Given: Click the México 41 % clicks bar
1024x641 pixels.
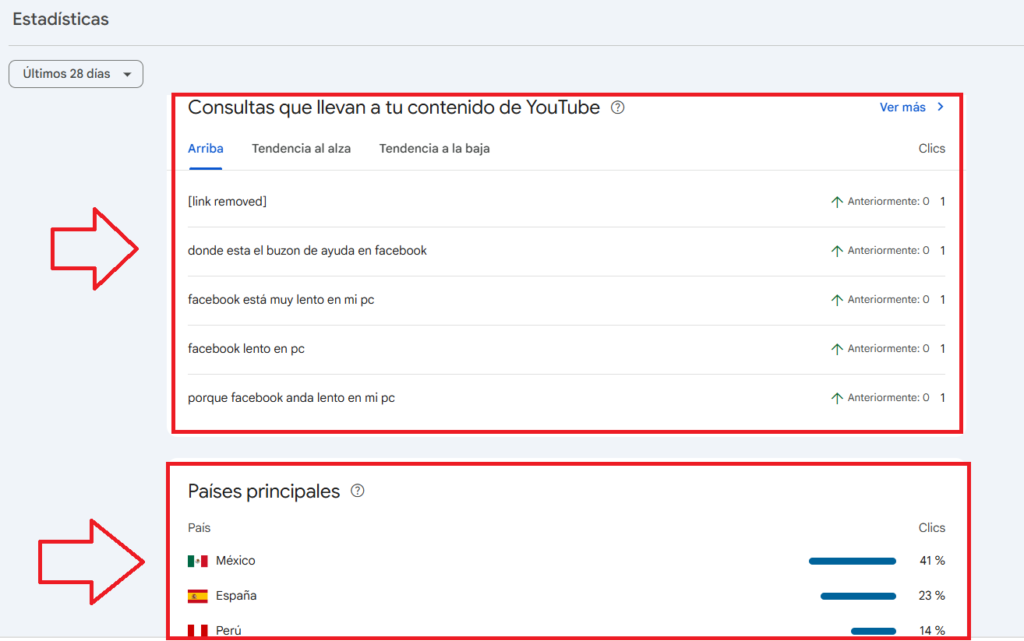Looking at the screenshot, I should click(852, 561).
